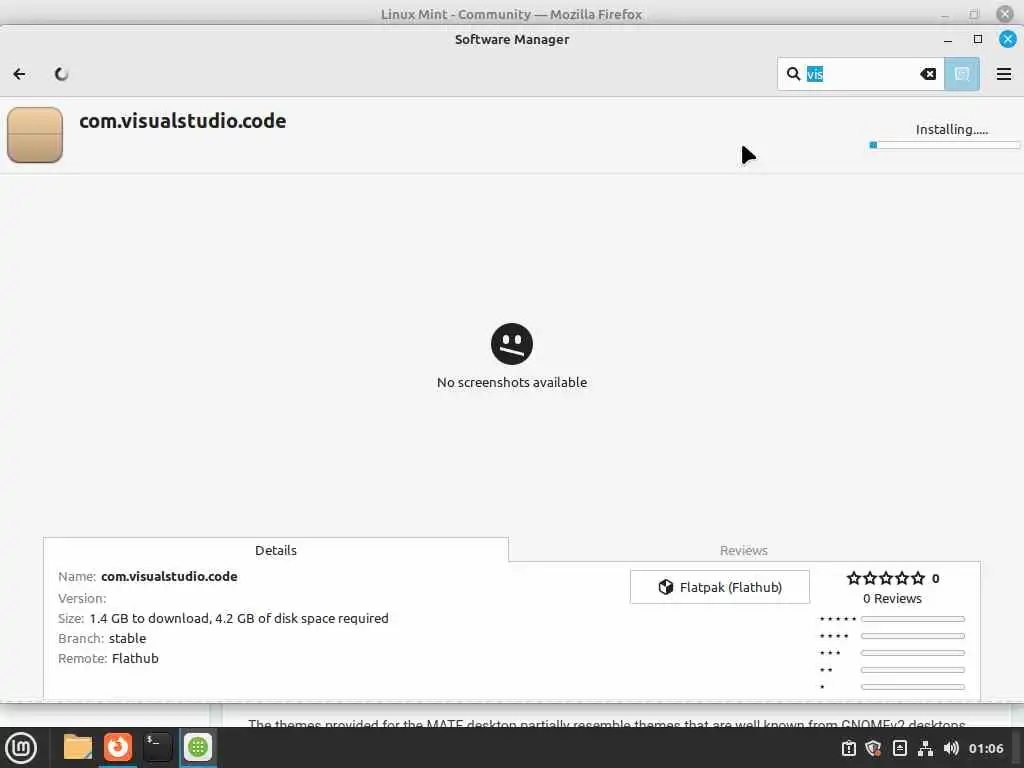Click the loading spinner in the toolbar

tap(61, 74)
